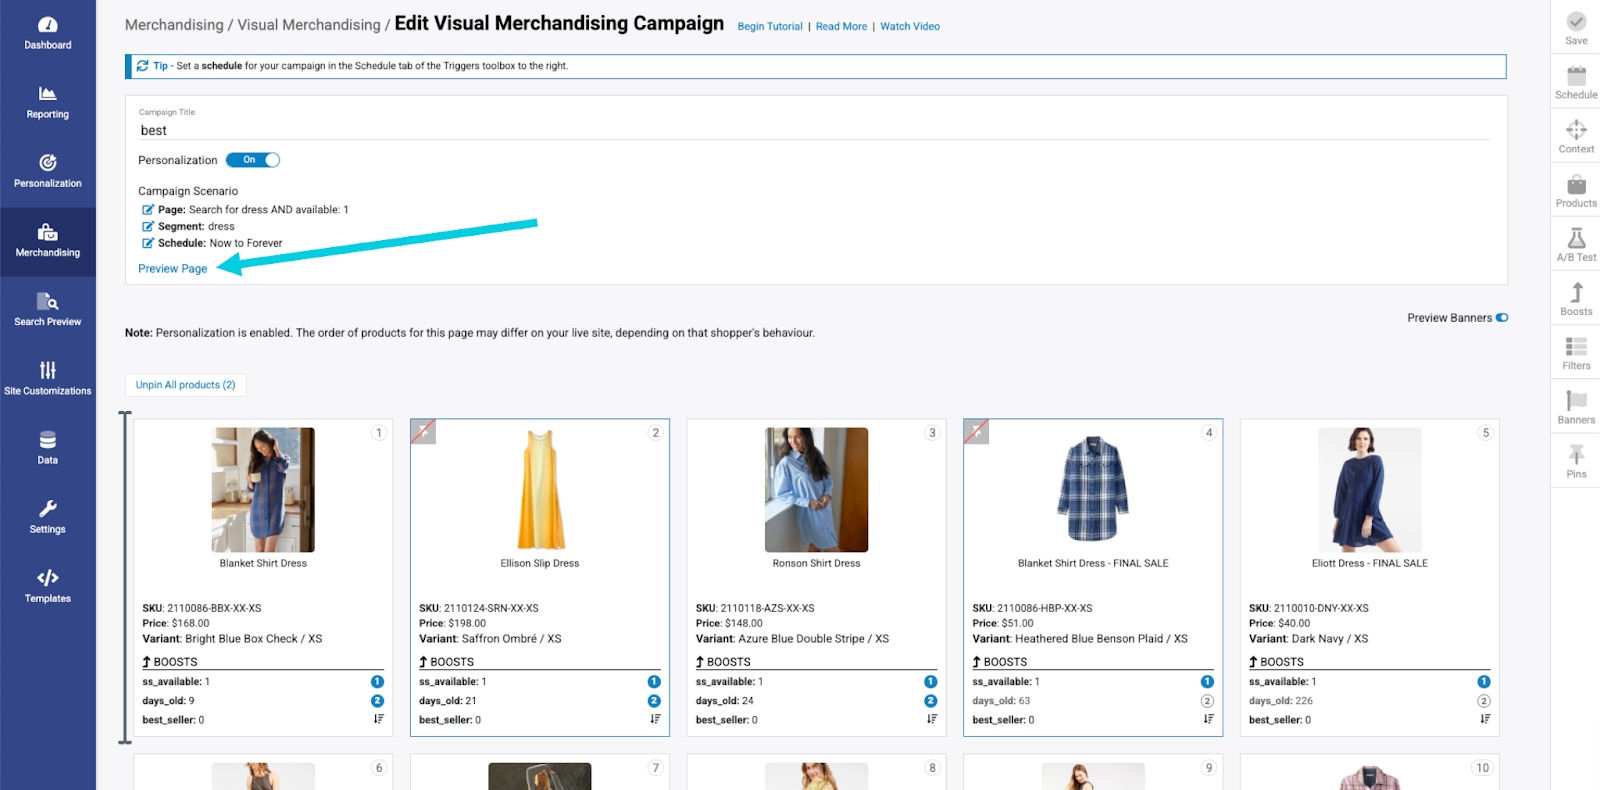Go to Data in the sidebar
Screen dimensions: 1600x790
coord(48,448)
